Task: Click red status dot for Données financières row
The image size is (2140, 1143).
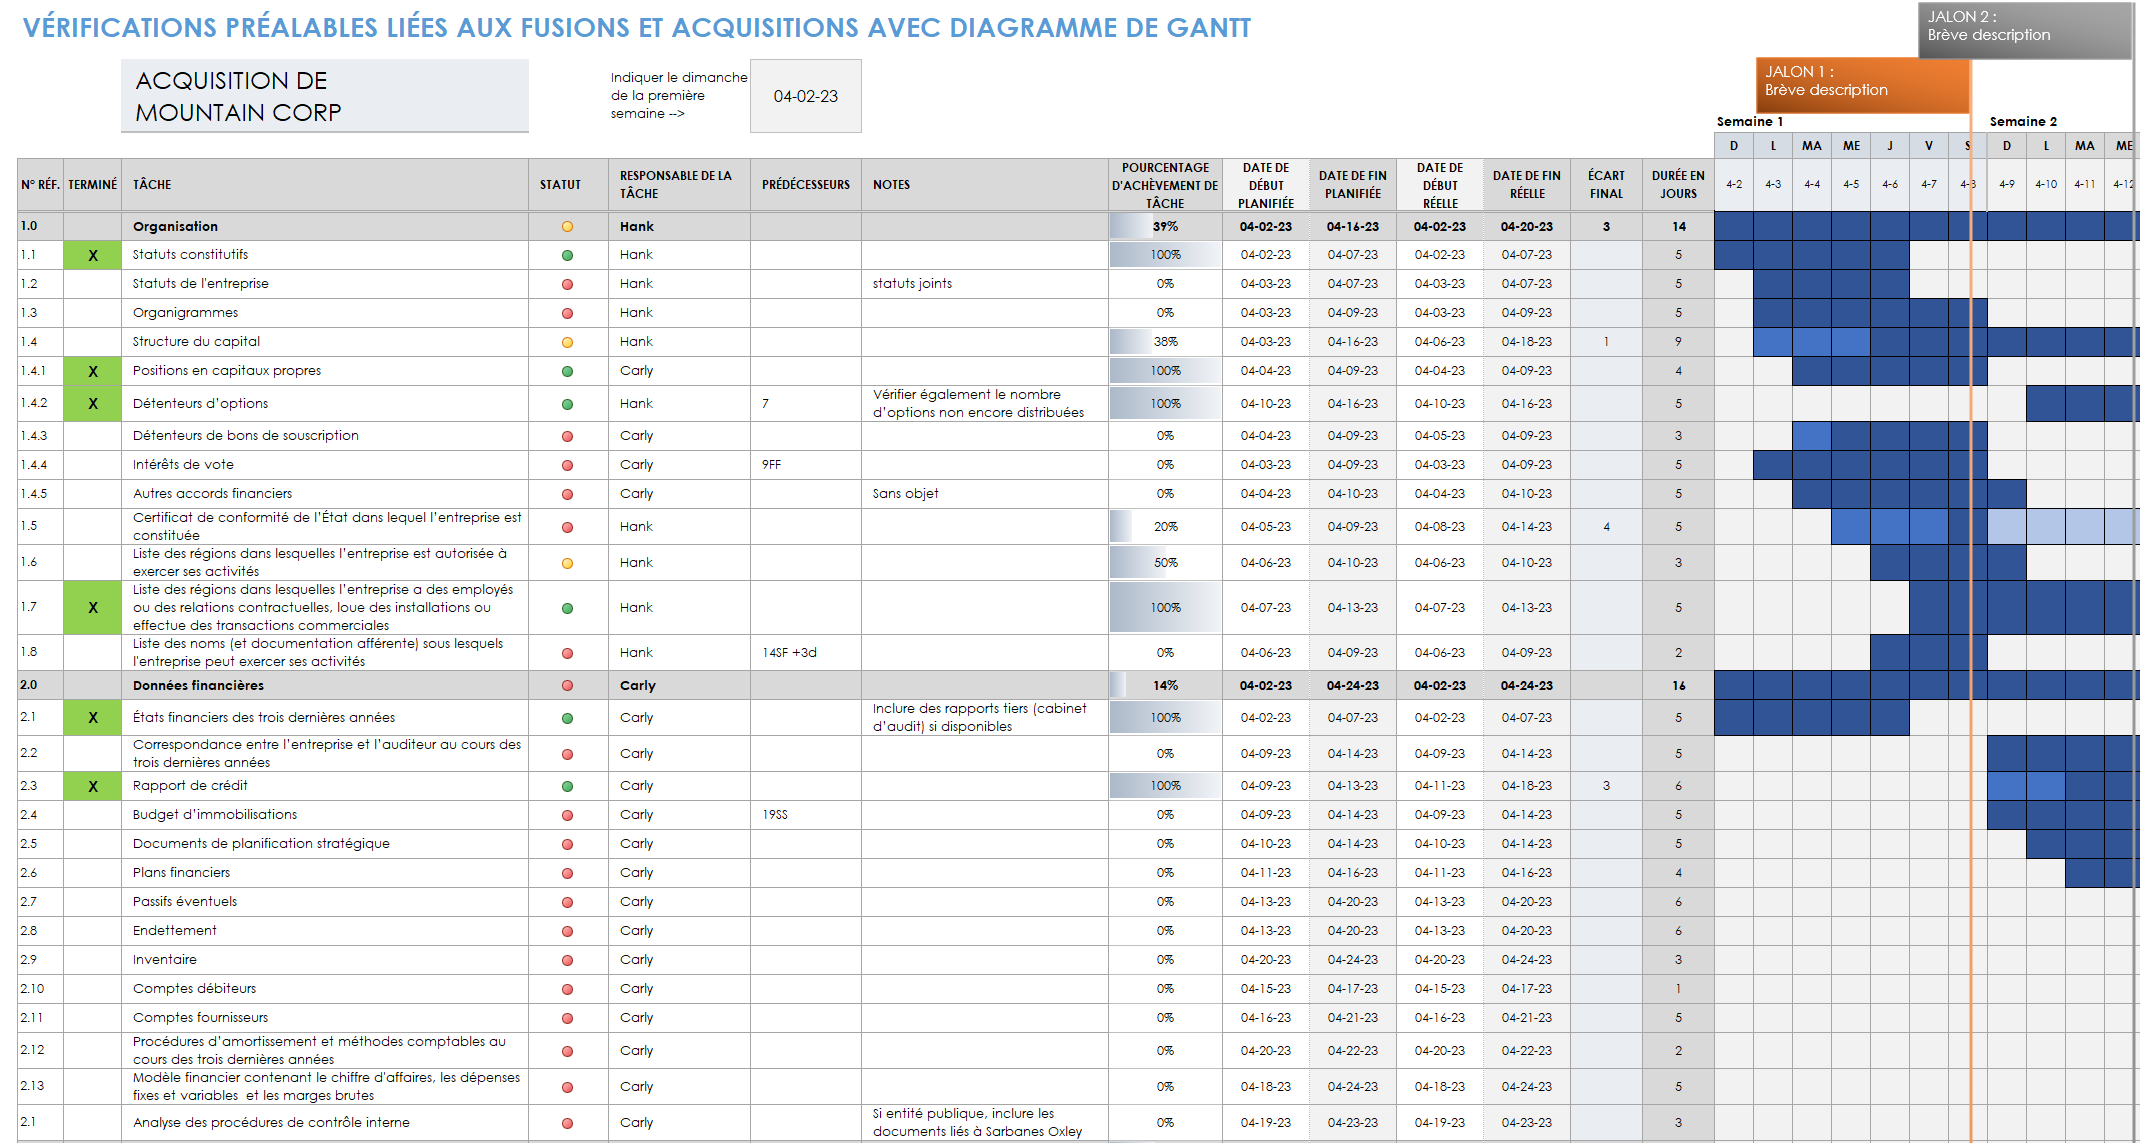Action: point(567,686)
